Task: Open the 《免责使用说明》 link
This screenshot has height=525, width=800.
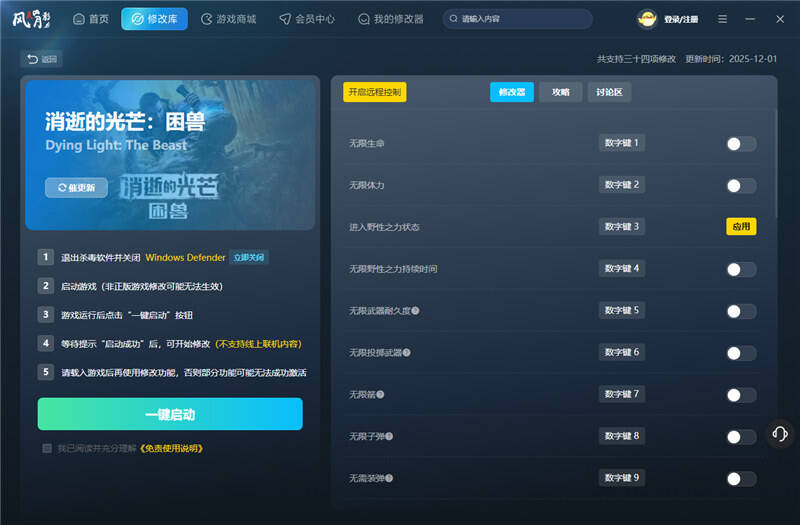Action: (x=171, y=448)
